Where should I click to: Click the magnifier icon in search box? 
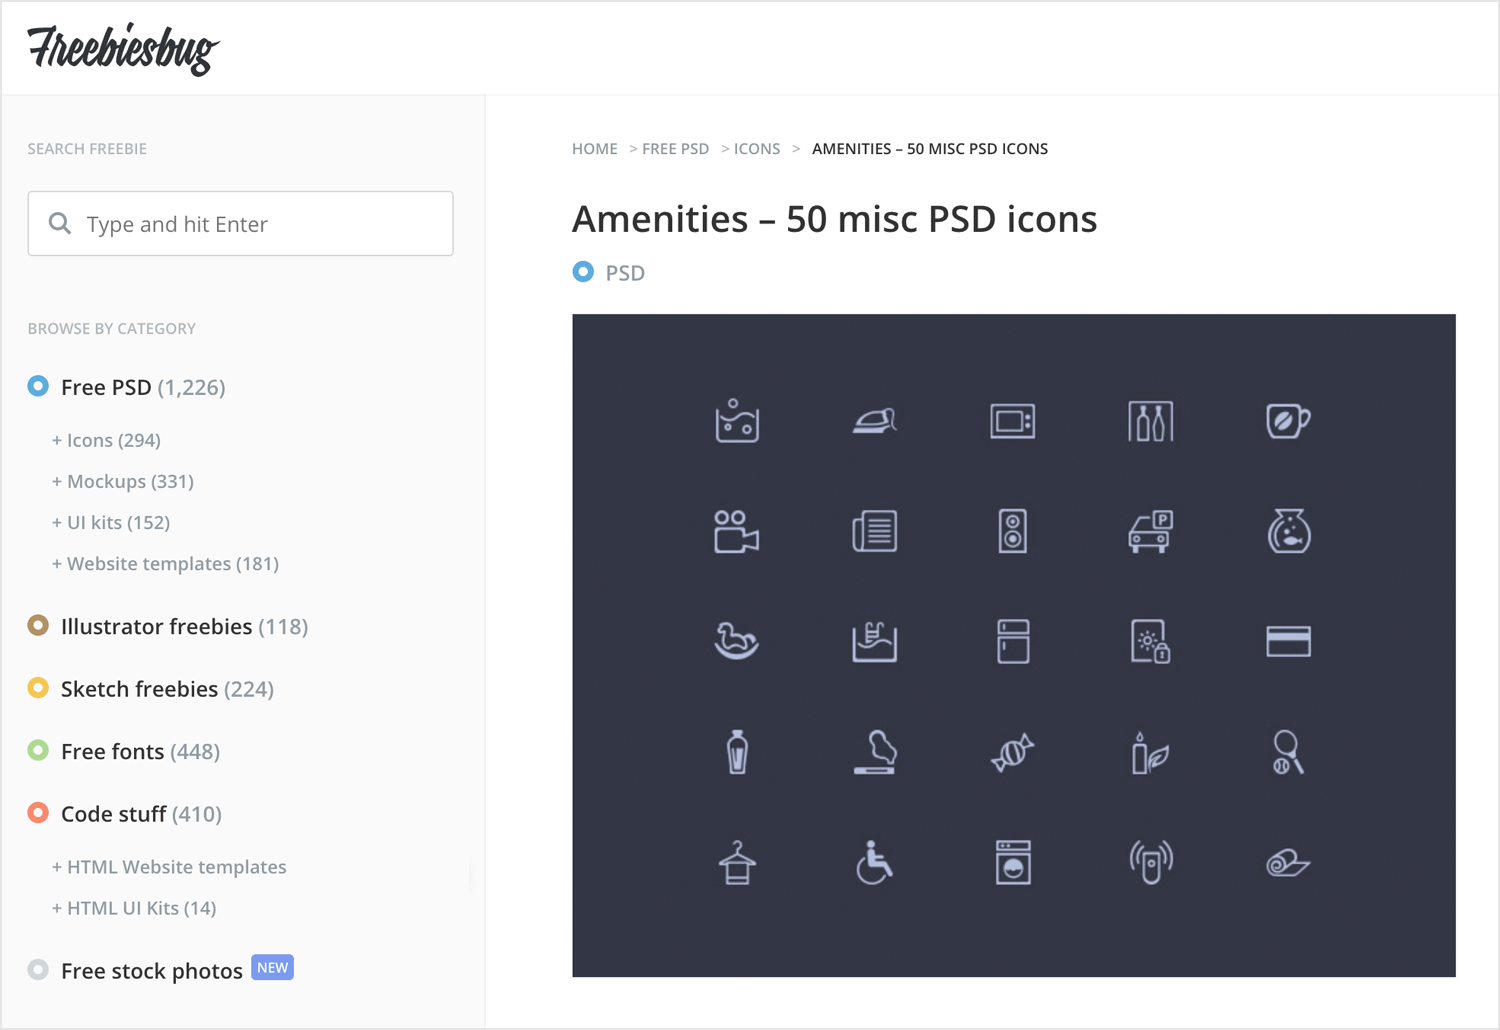60,223
